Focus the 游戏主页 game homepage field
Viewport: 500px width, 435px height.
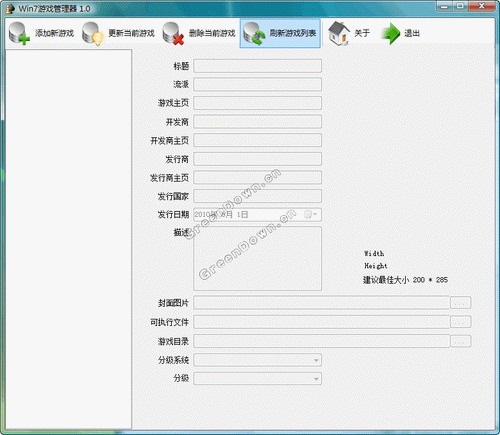pyautogui.click(x=257, y=103)
